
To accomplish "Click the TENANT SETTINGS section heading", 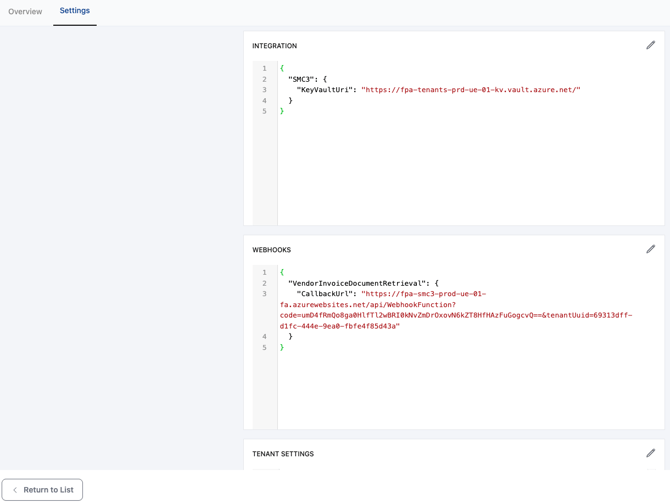I will pos(283,454).
